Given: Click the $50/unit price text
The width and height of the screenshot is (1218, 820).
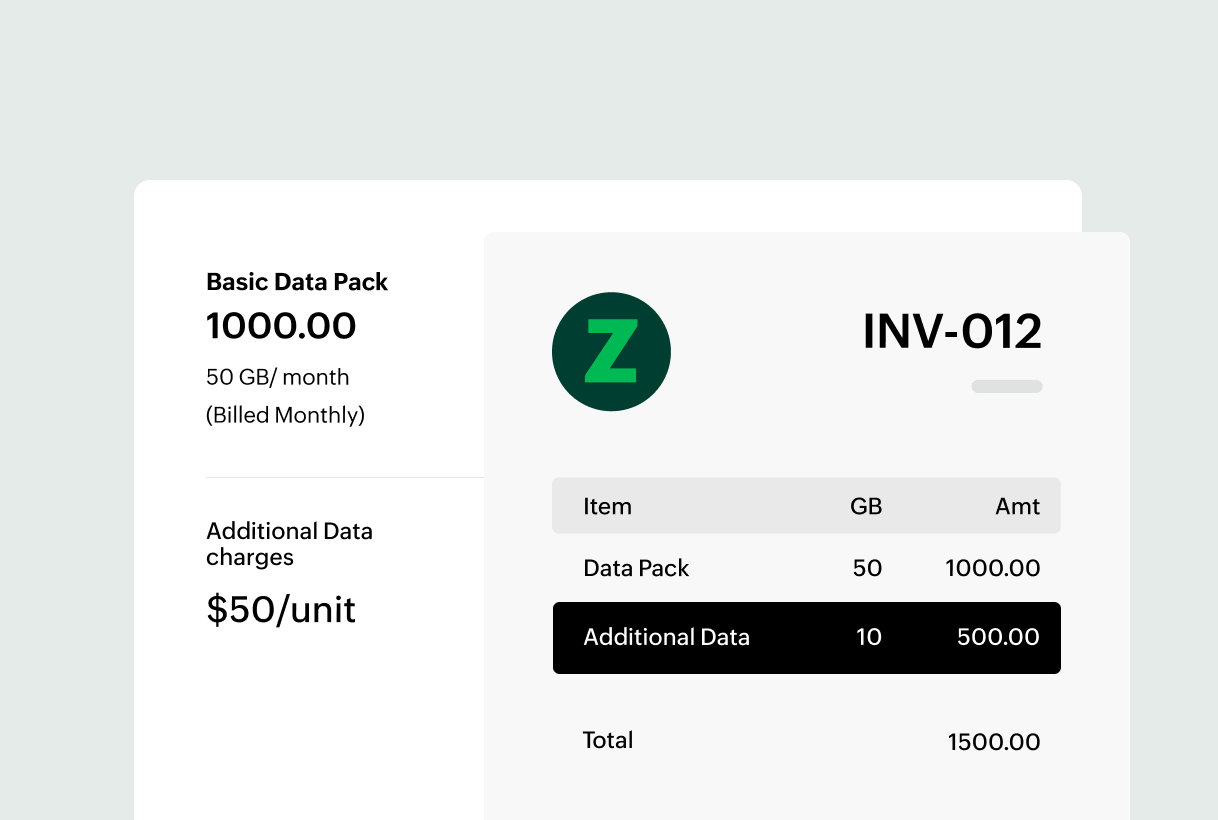Looking at the screenshot, I should click(281, 609).
